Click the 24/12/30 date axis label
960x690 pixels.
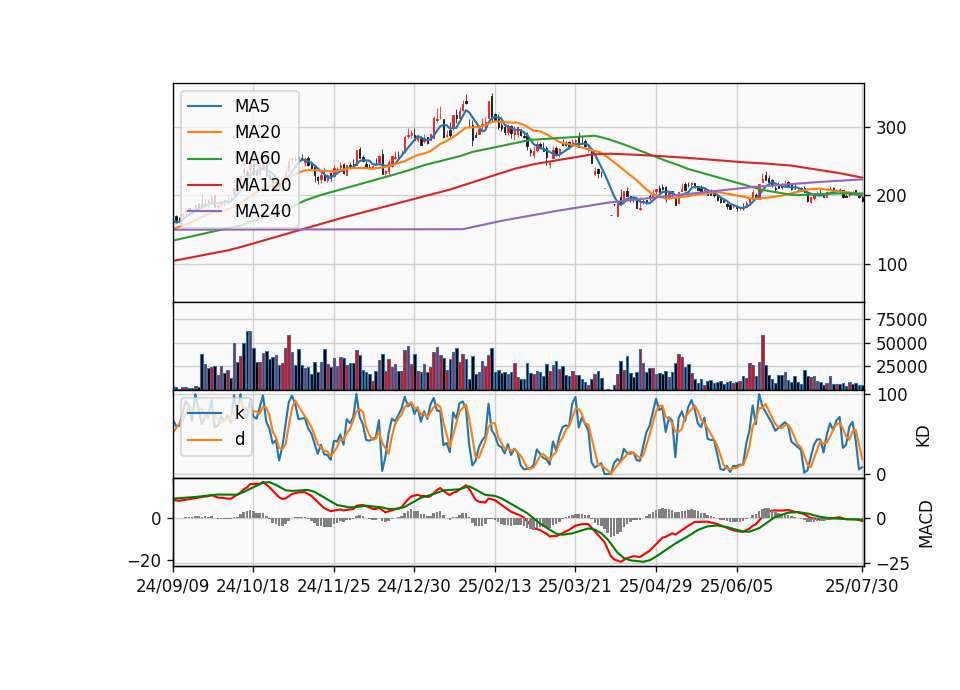click(x=414, y=586)
